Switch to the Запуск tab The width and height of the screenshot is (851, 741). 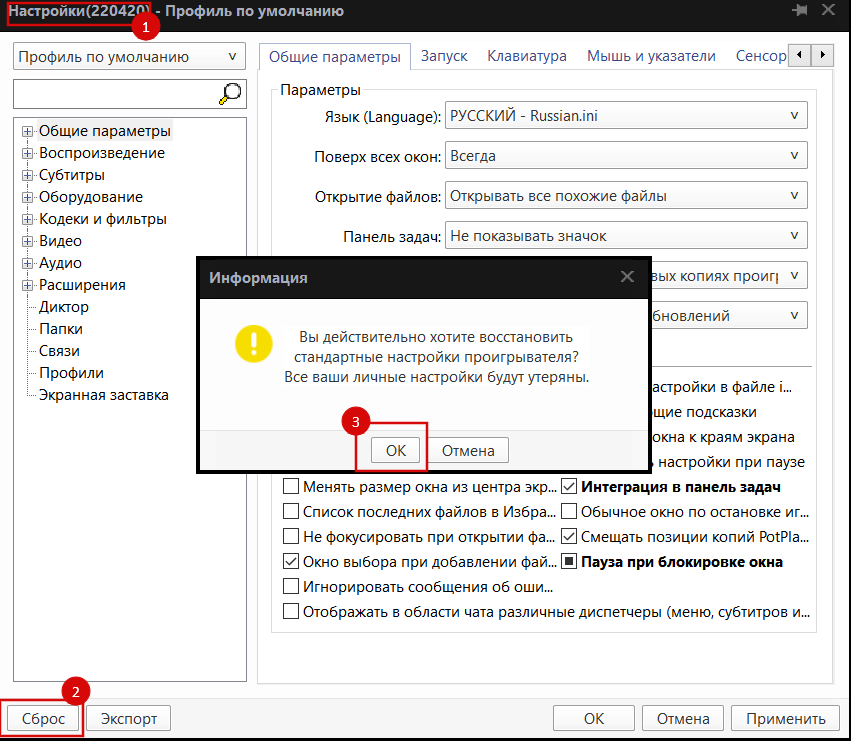444,56
